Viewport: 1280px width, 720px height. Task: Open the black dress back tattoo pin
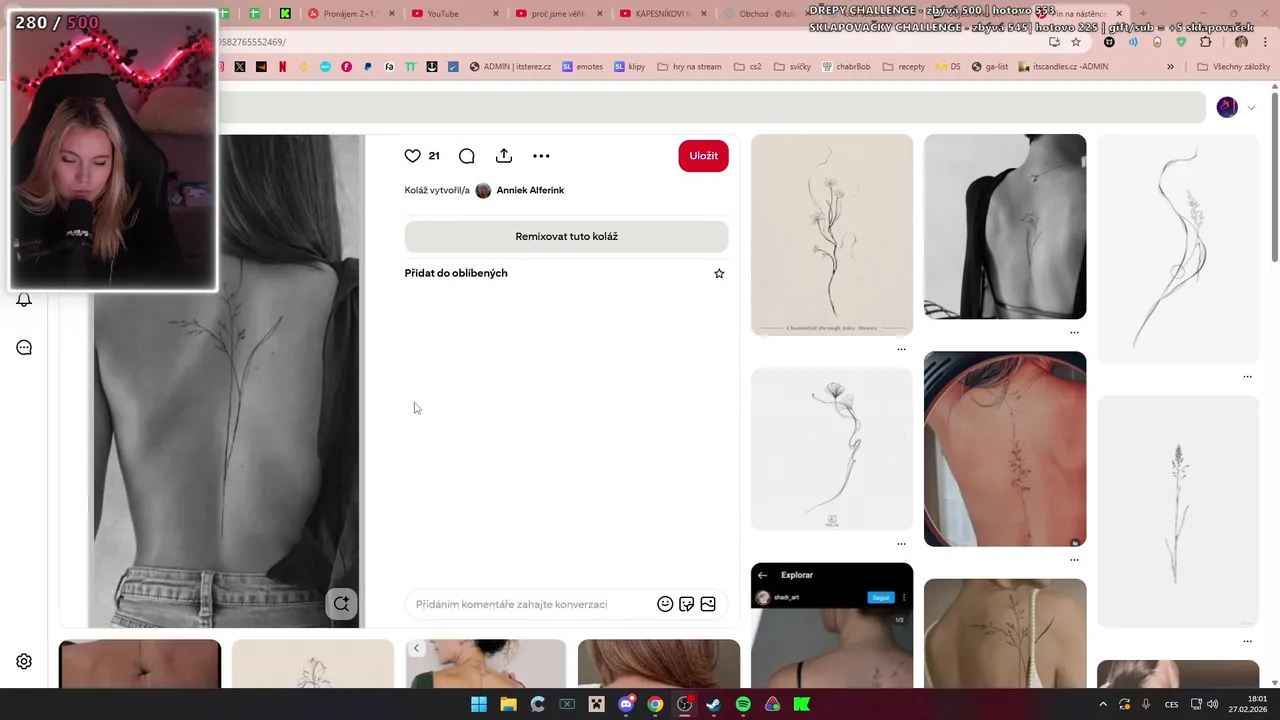click(x=1005, y=227)
